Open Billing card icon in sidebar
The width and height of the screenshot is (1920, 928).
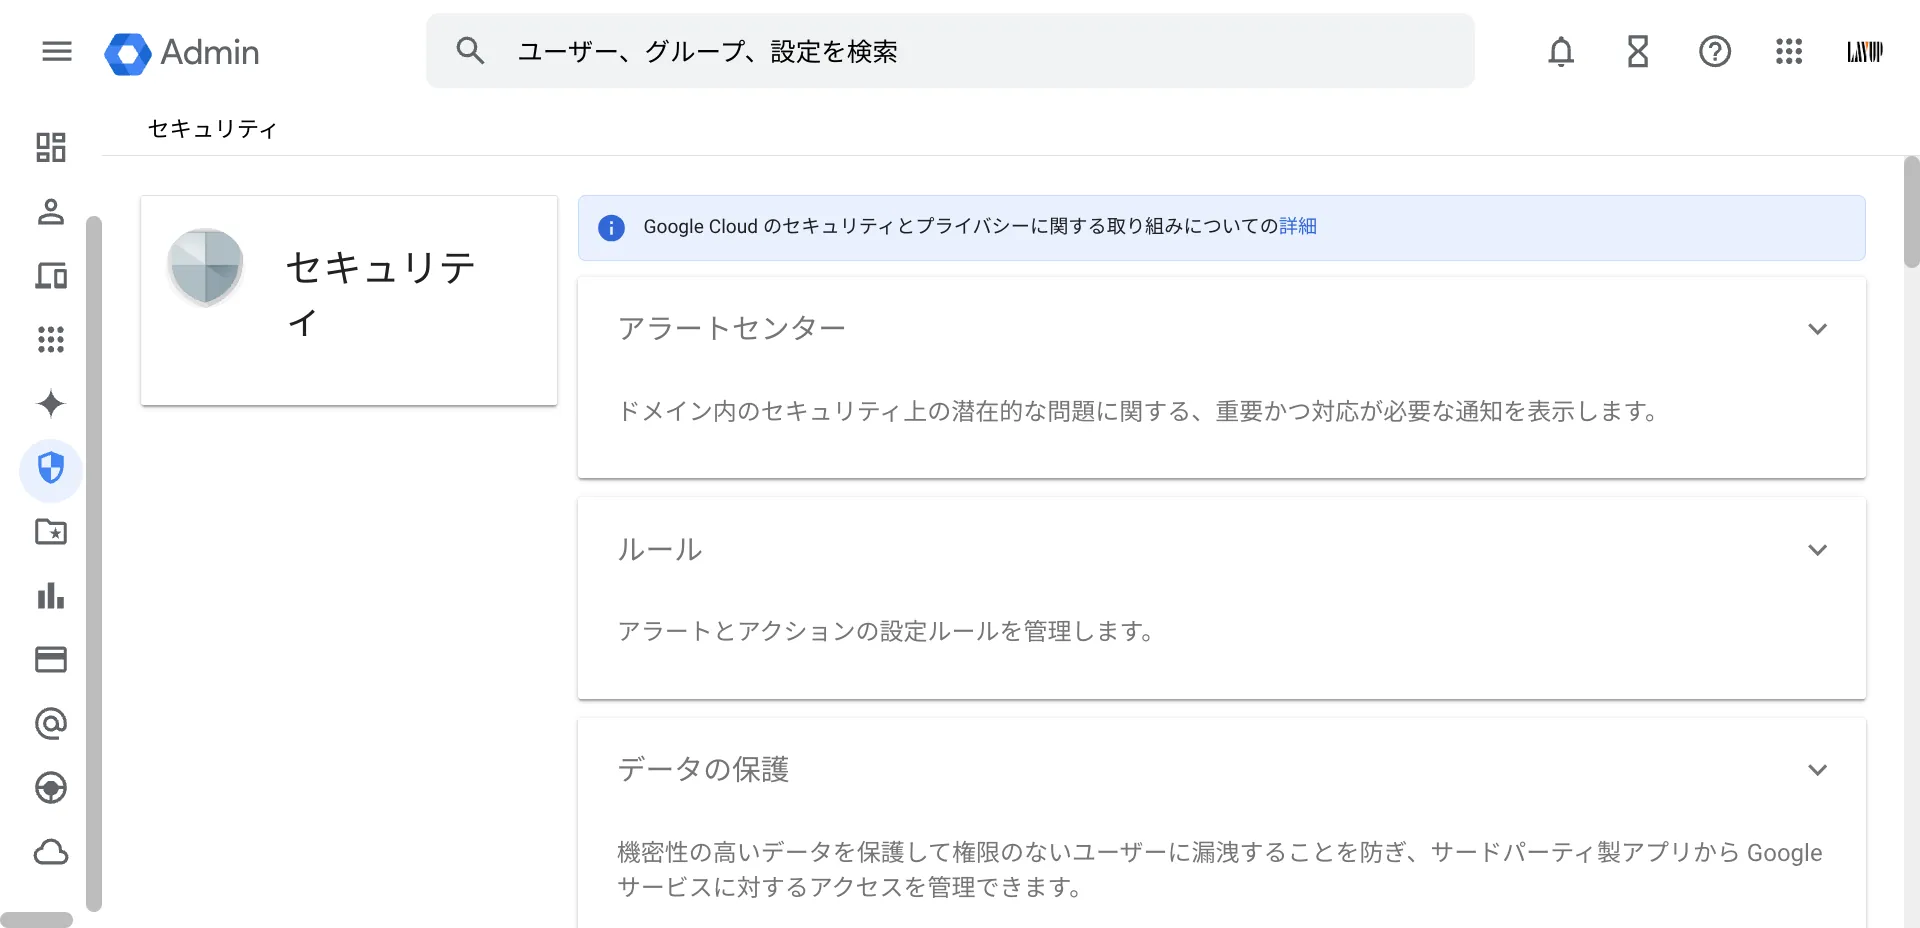tap(51, 660)
